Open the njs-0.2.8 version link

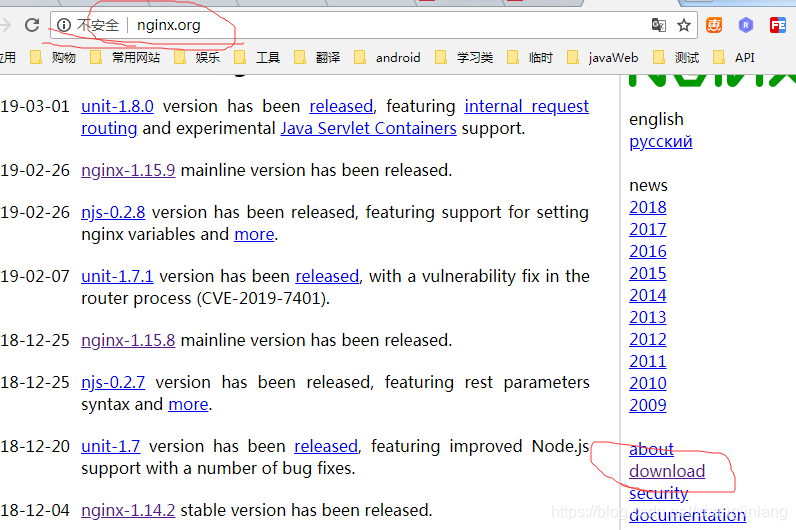[113, 212]
